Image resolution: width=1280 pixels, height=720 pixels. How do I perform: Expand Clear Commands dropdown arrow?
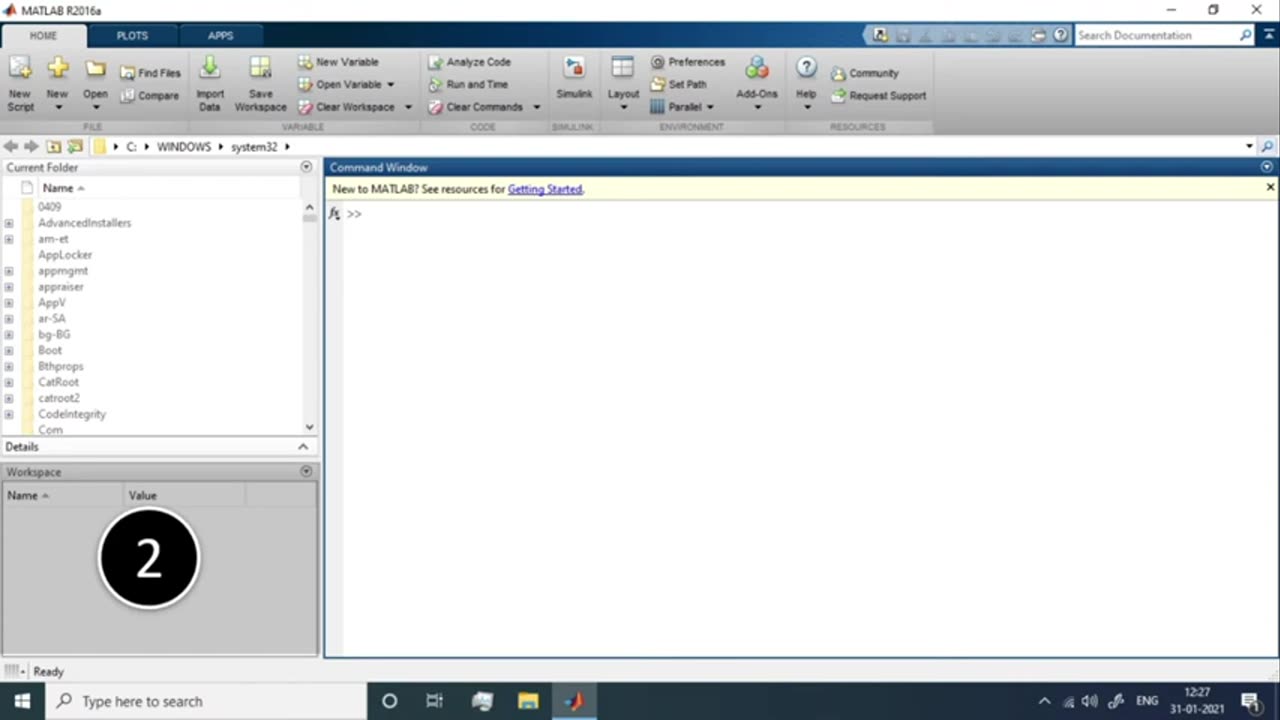click(536, 107)
